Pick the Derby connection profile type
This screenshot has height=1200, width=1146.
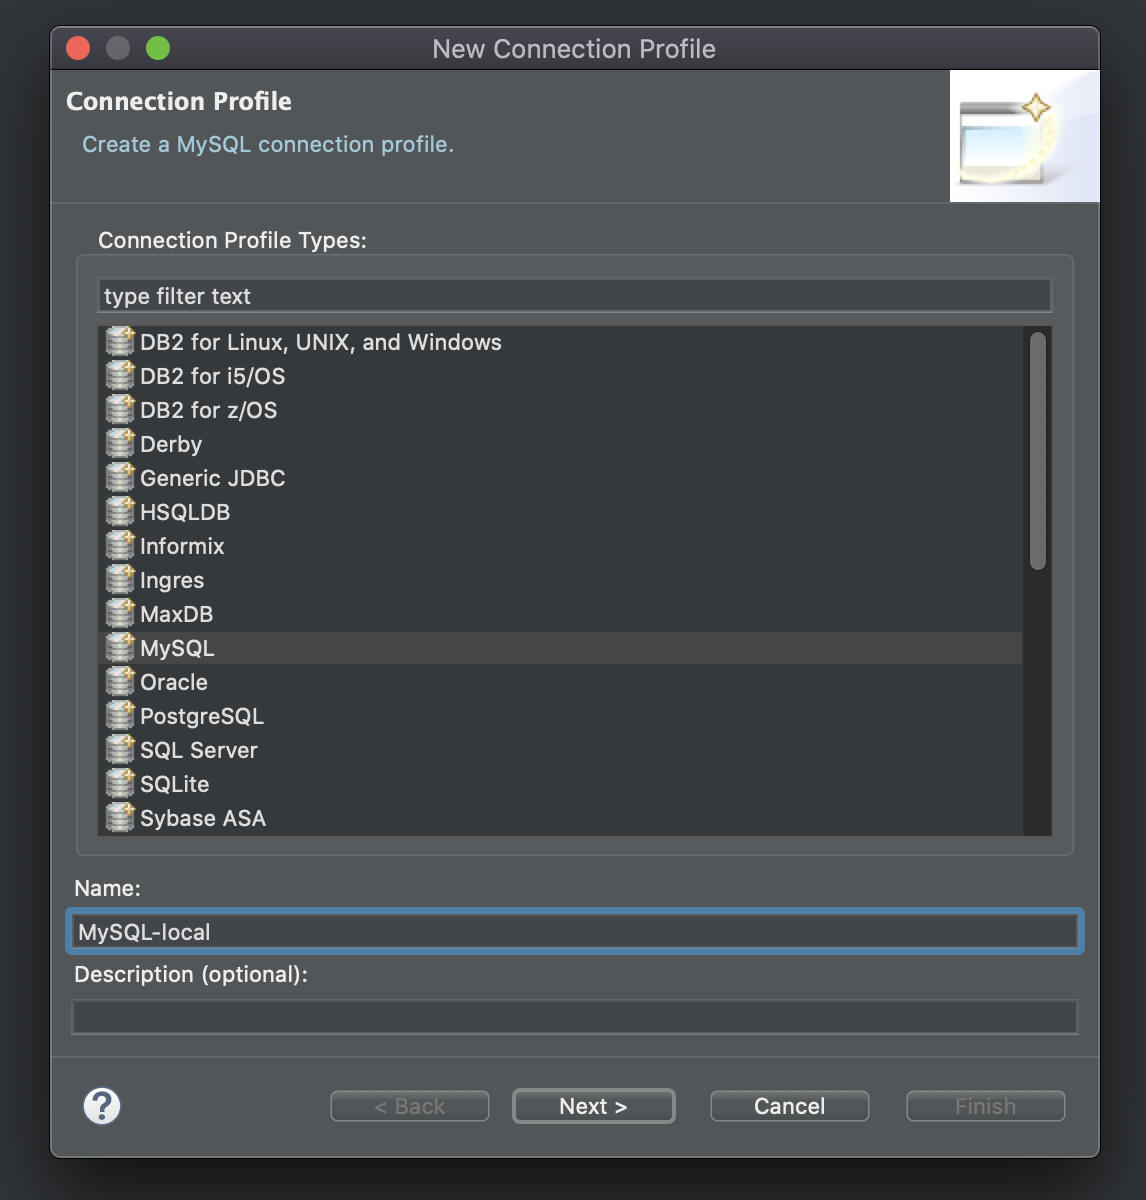click(561, 444)
